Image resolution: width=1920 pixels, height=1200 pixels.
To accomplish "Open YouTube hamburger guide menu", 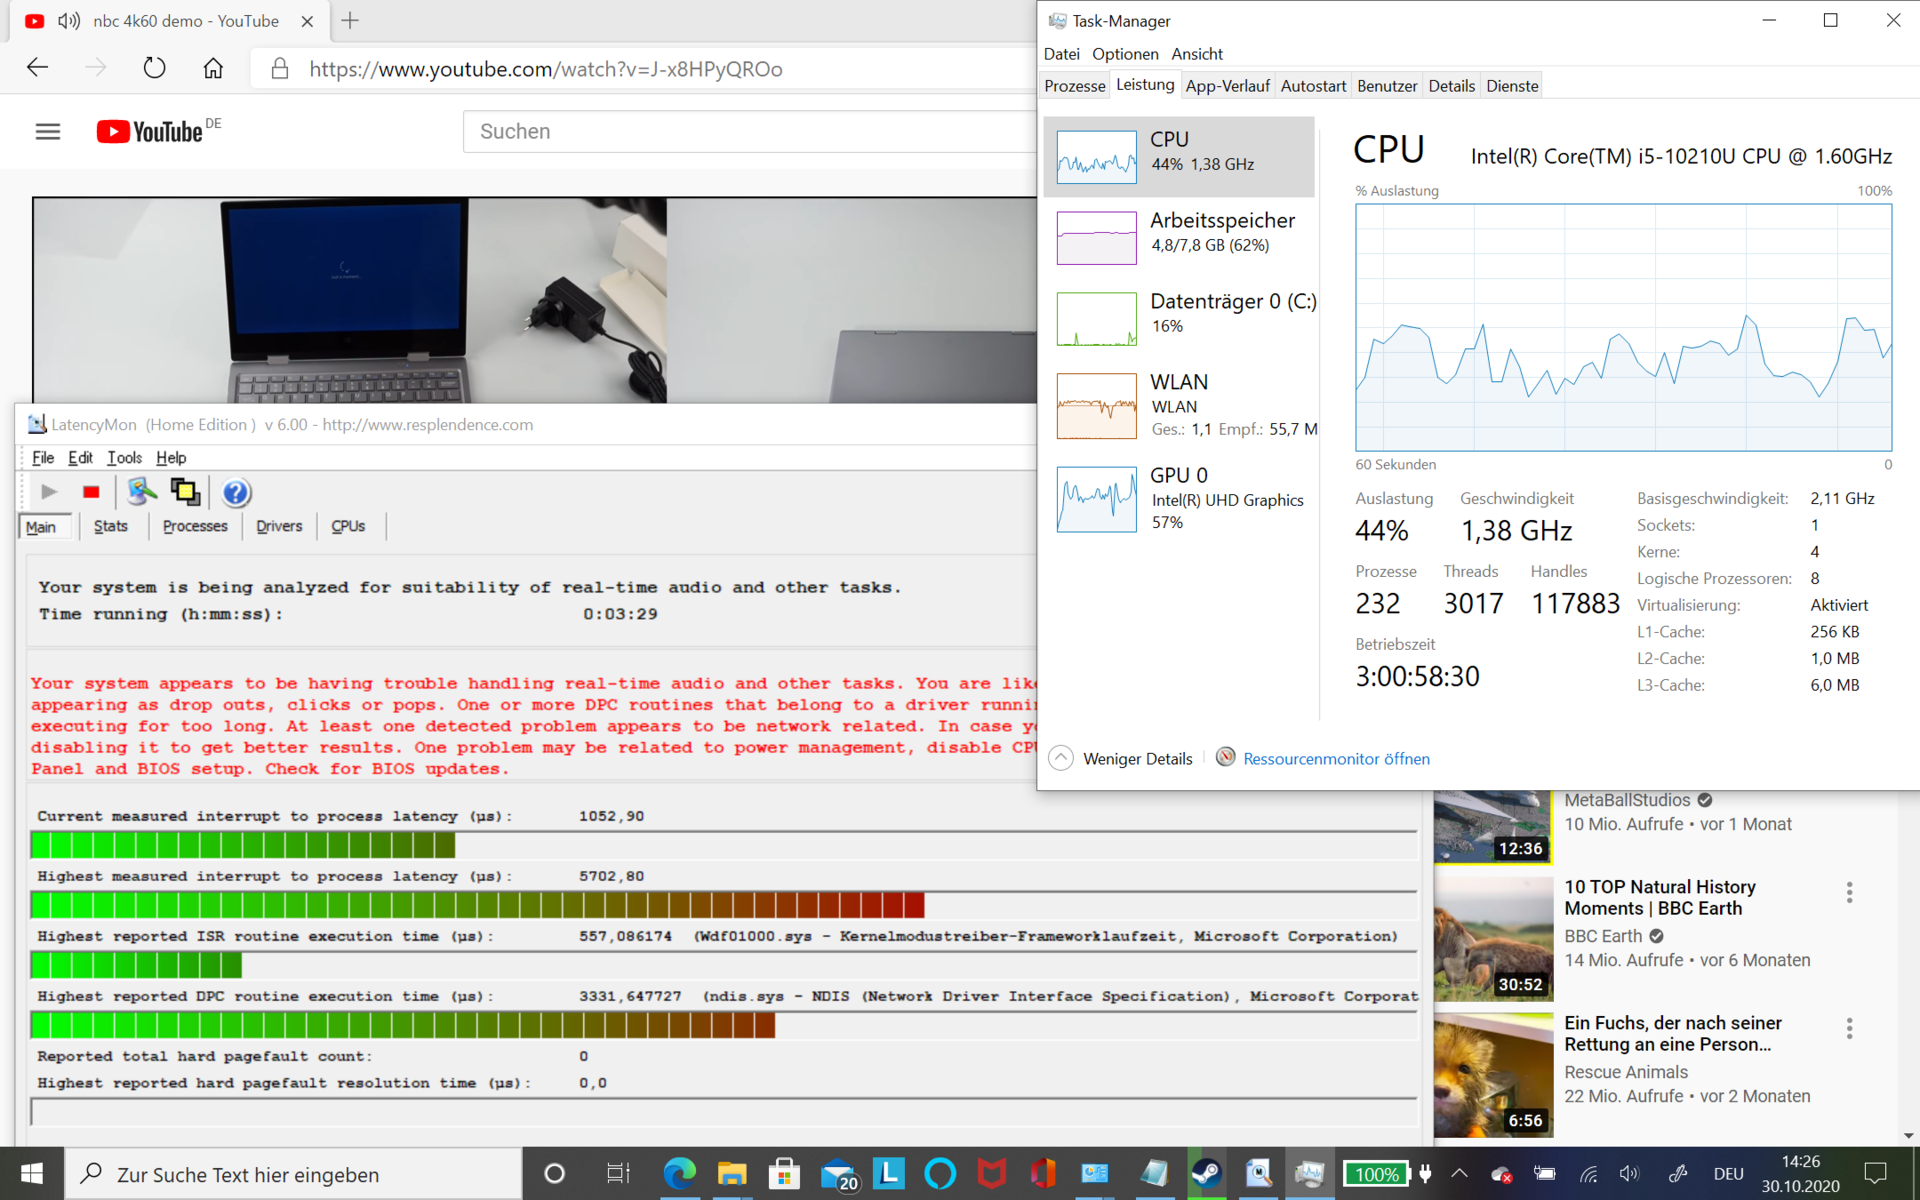I will (x=48, y=132).
